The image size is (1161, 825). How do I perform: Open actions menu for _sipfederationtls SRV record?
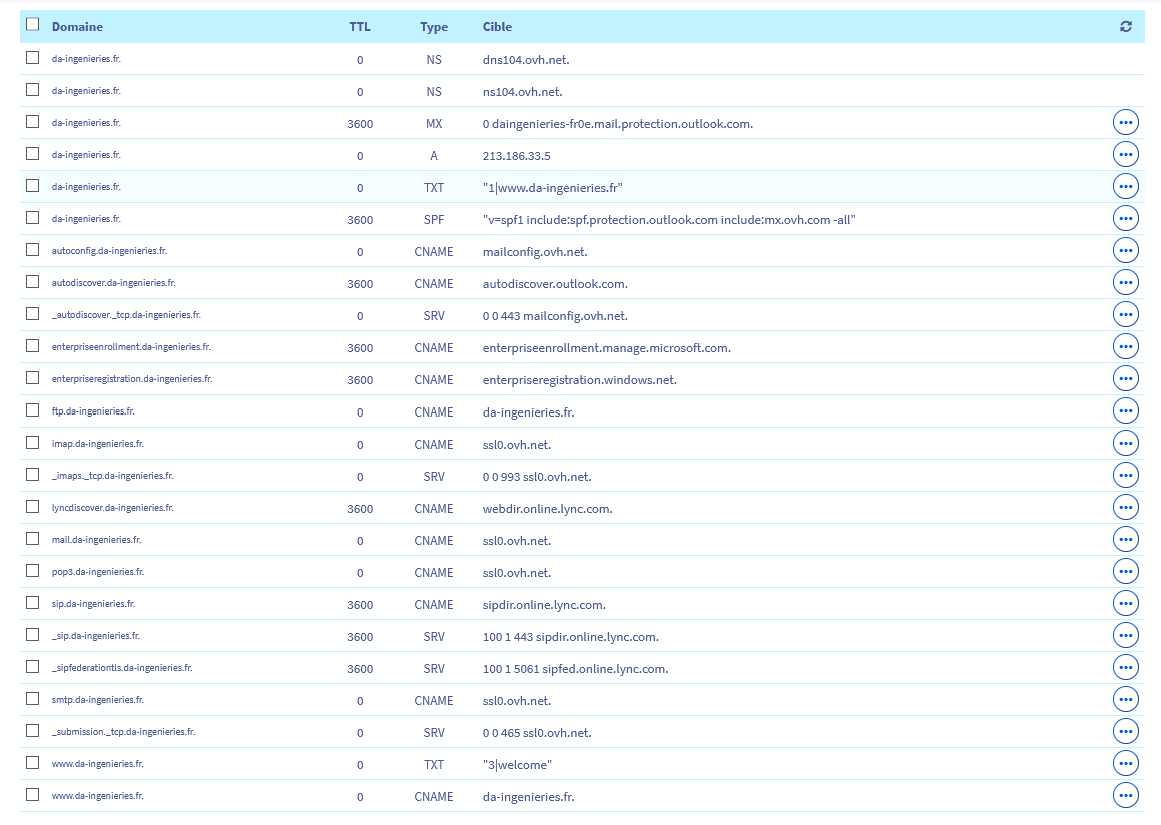pyautogui.click(x=1126, y=668)
